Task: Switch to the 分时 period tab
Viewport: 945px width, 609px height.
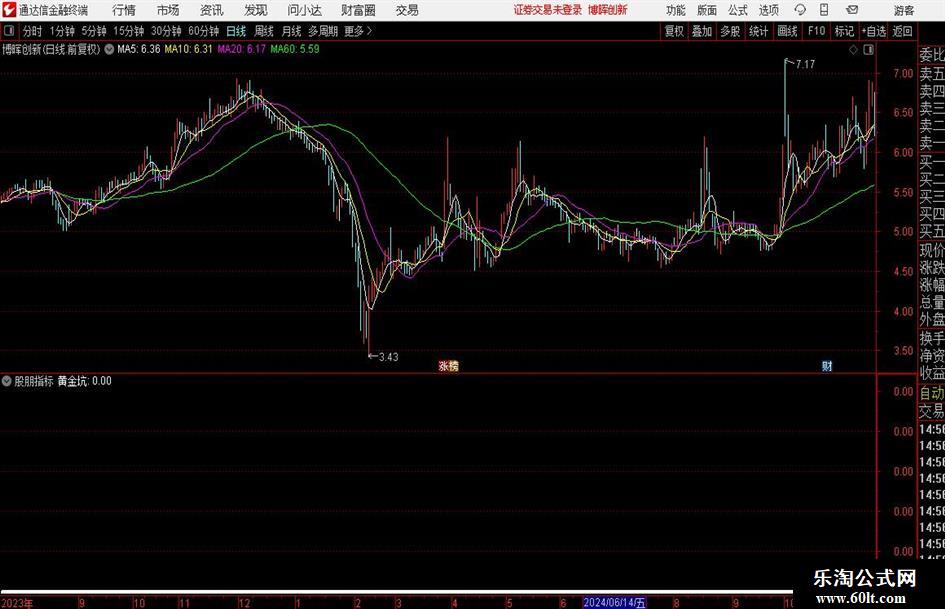Action: (x=33, y=31)
